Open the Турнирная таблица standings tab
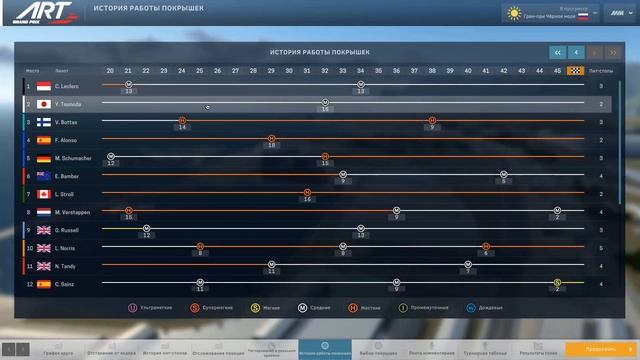The height and width of the screenshot is (360, 640). pos(485,349)
